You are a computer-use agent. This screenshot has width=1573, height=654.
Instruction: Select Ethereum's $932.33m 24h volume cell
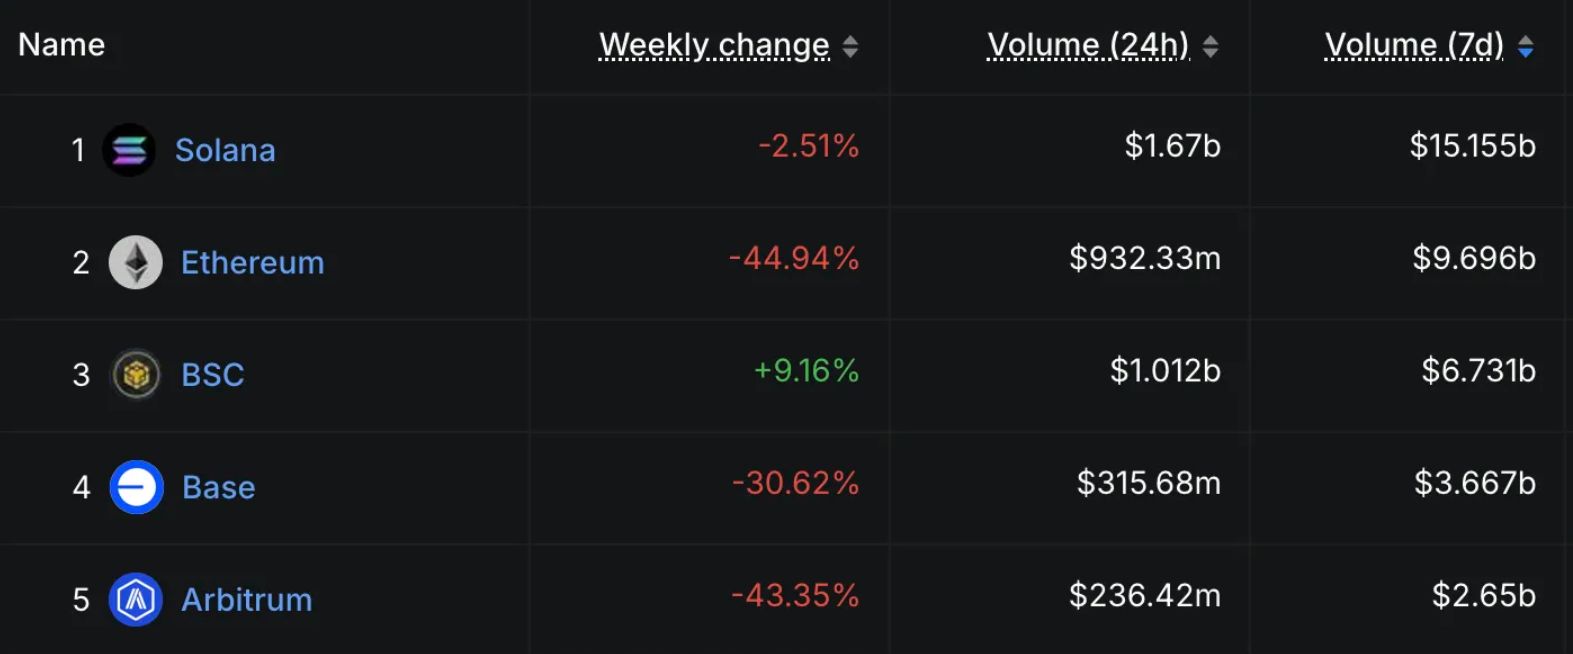1144,258
